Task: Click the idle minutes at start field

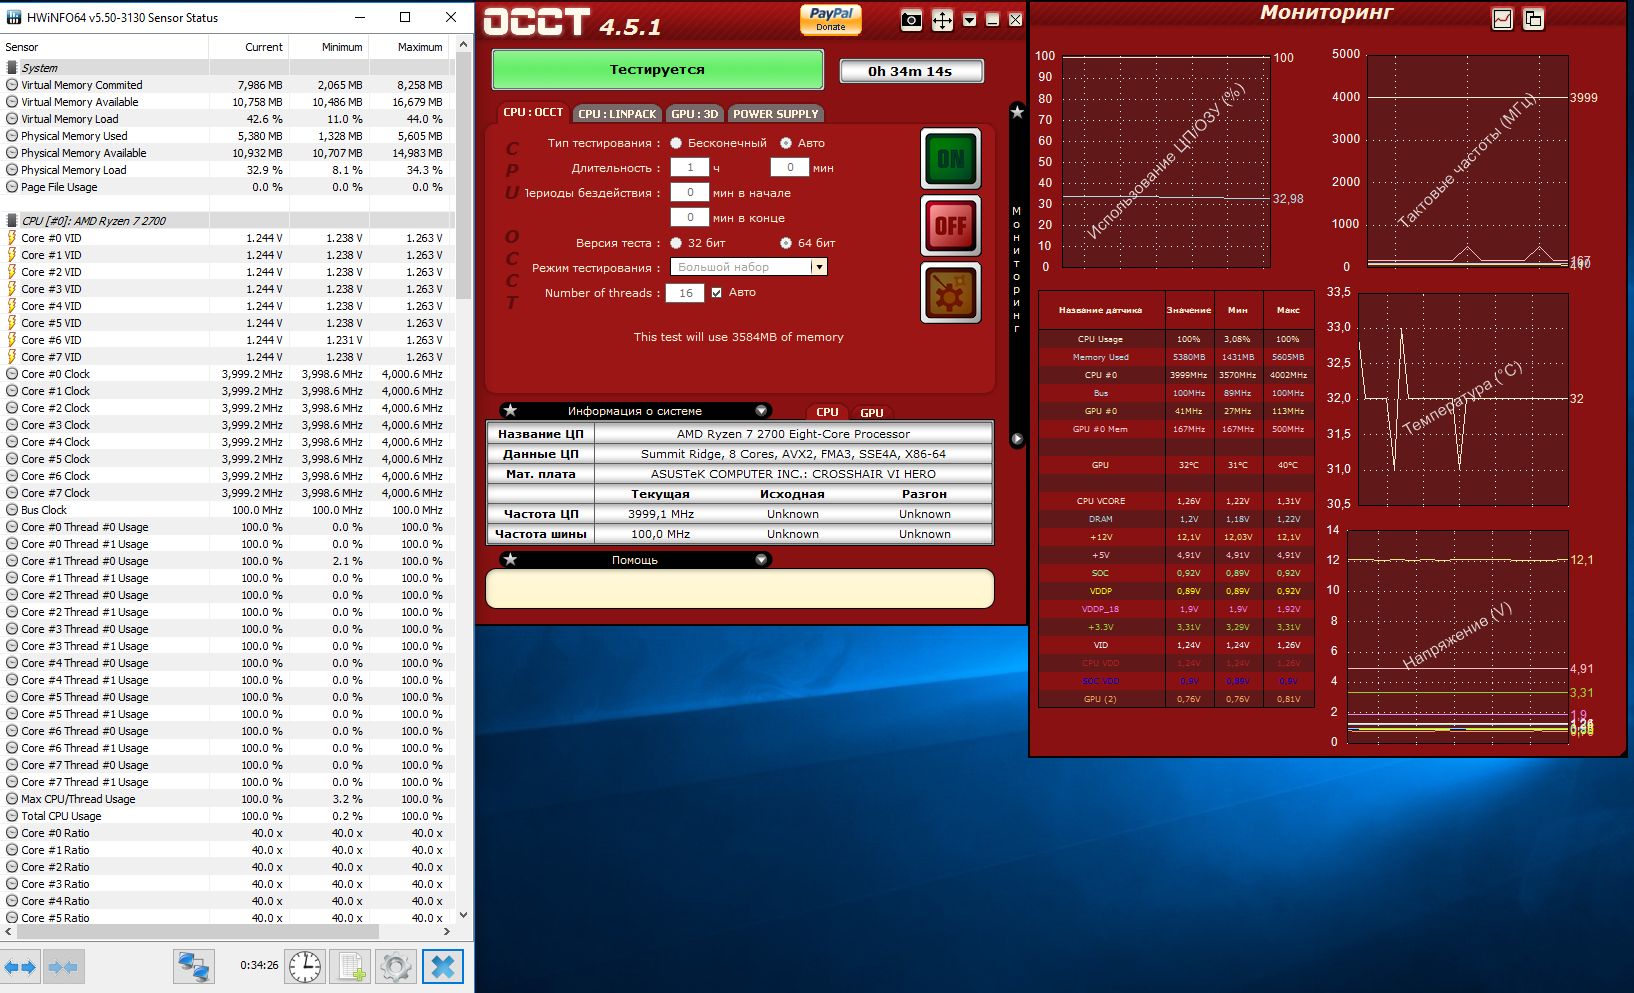Action: (x=690, y=192)
